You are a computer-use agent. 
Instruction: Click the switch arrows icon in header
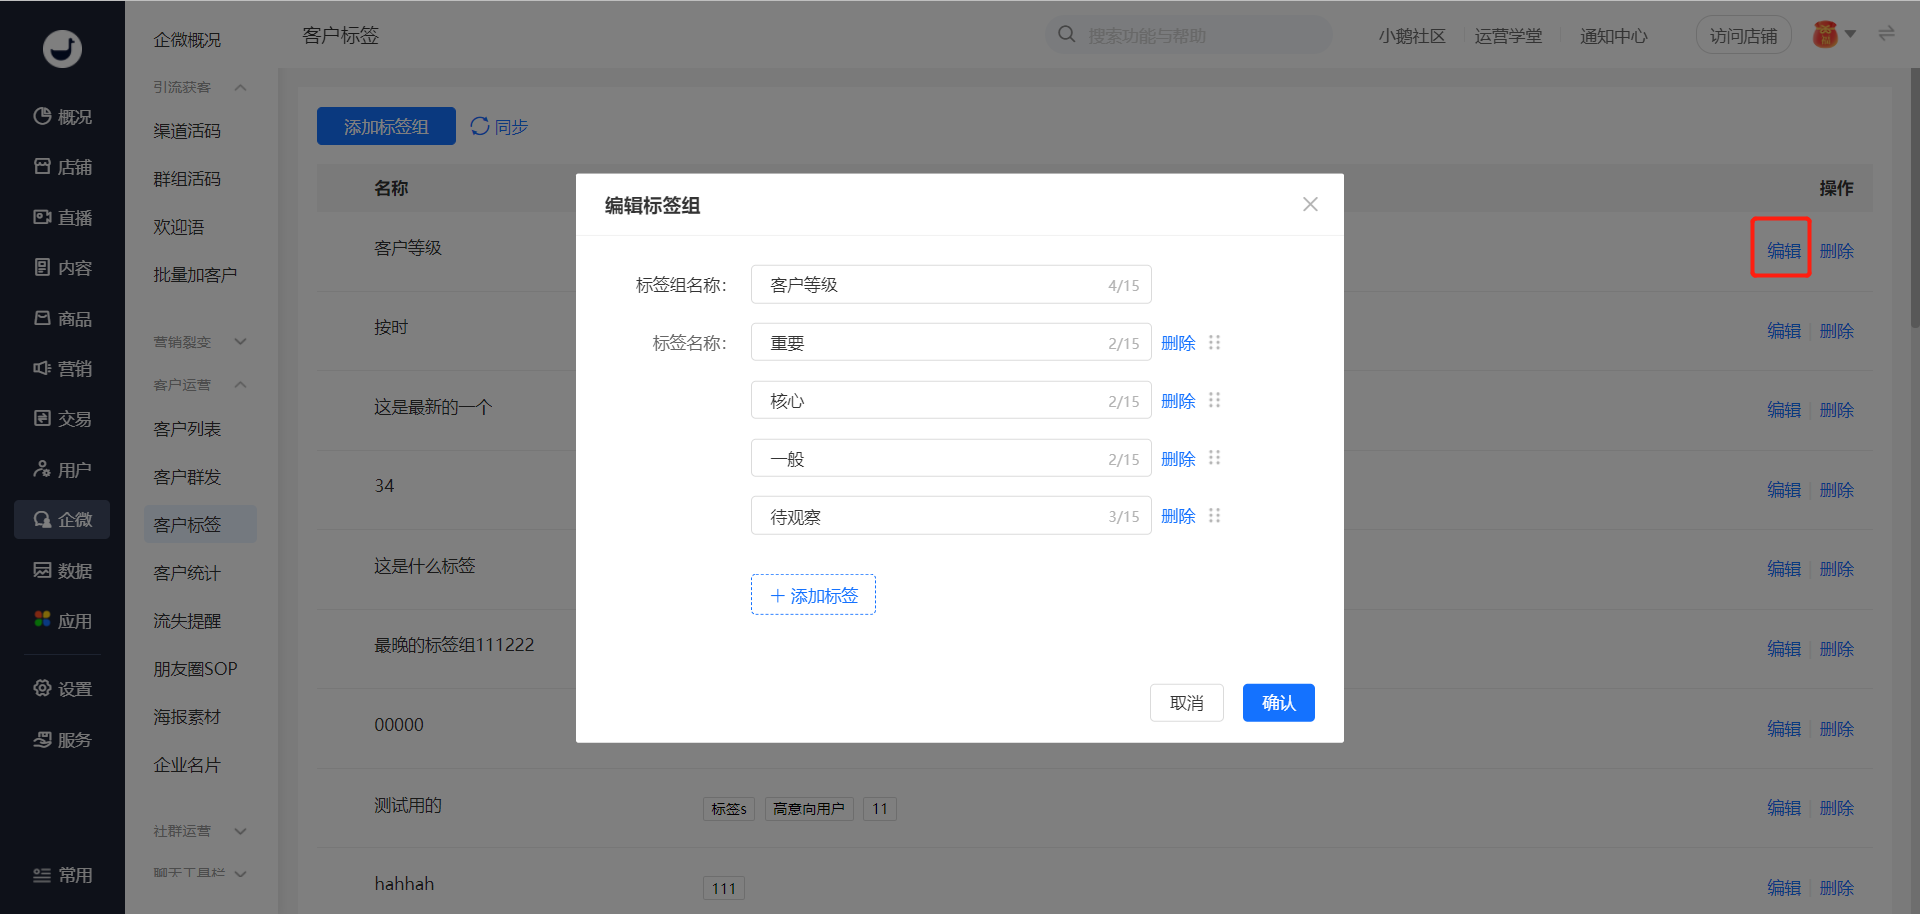tap(1886, 34)
